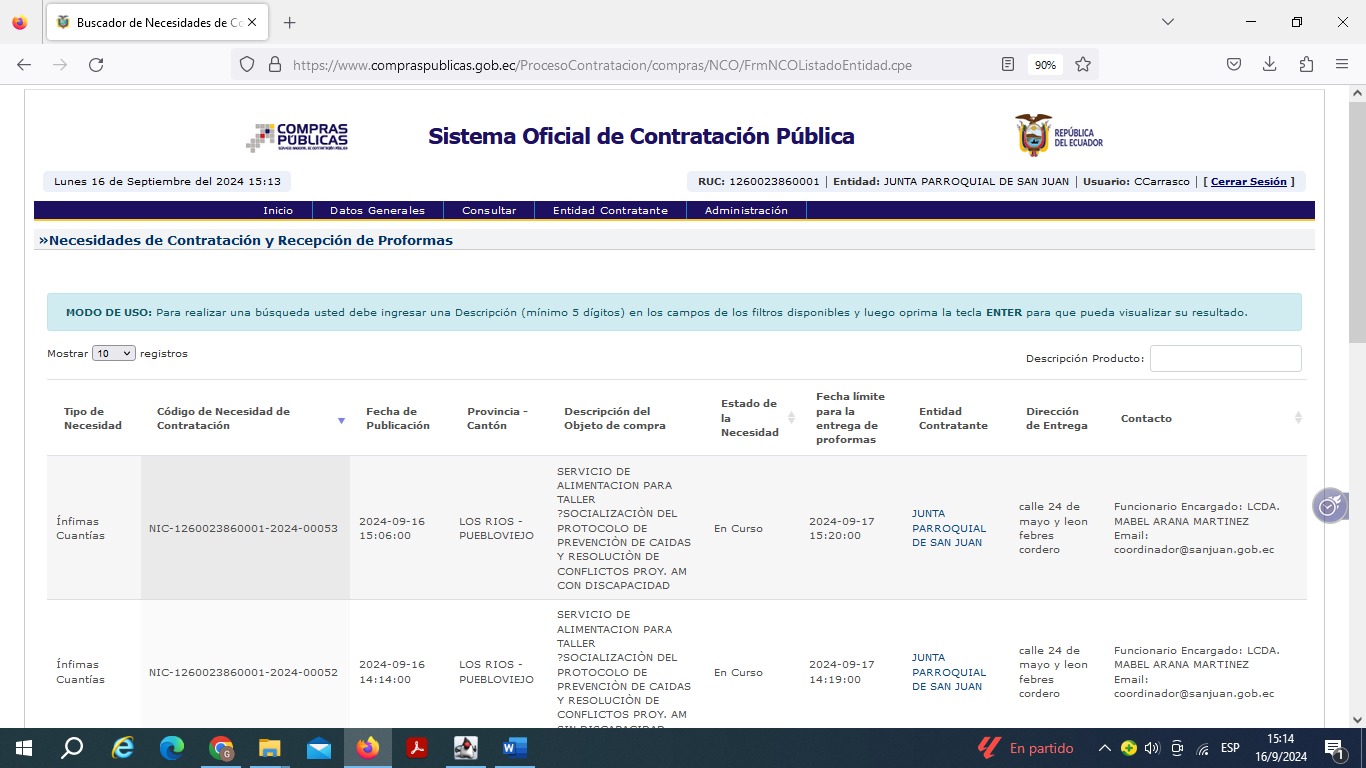The height and width of the screenshot is (768, 1366).
Task: Toggle reader view icon in address bar
Action: tap(1008, 65)
